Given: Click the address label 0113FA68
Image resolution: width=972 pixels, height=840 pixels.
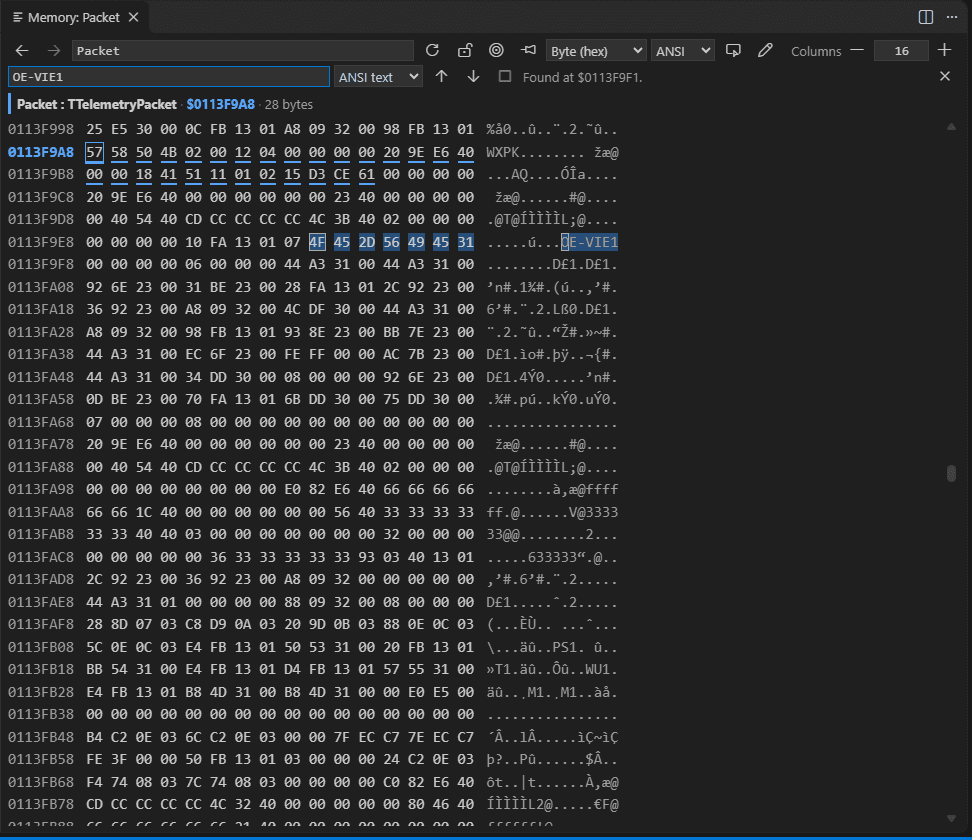Looking at the screenshot, I should coord(41,422).
